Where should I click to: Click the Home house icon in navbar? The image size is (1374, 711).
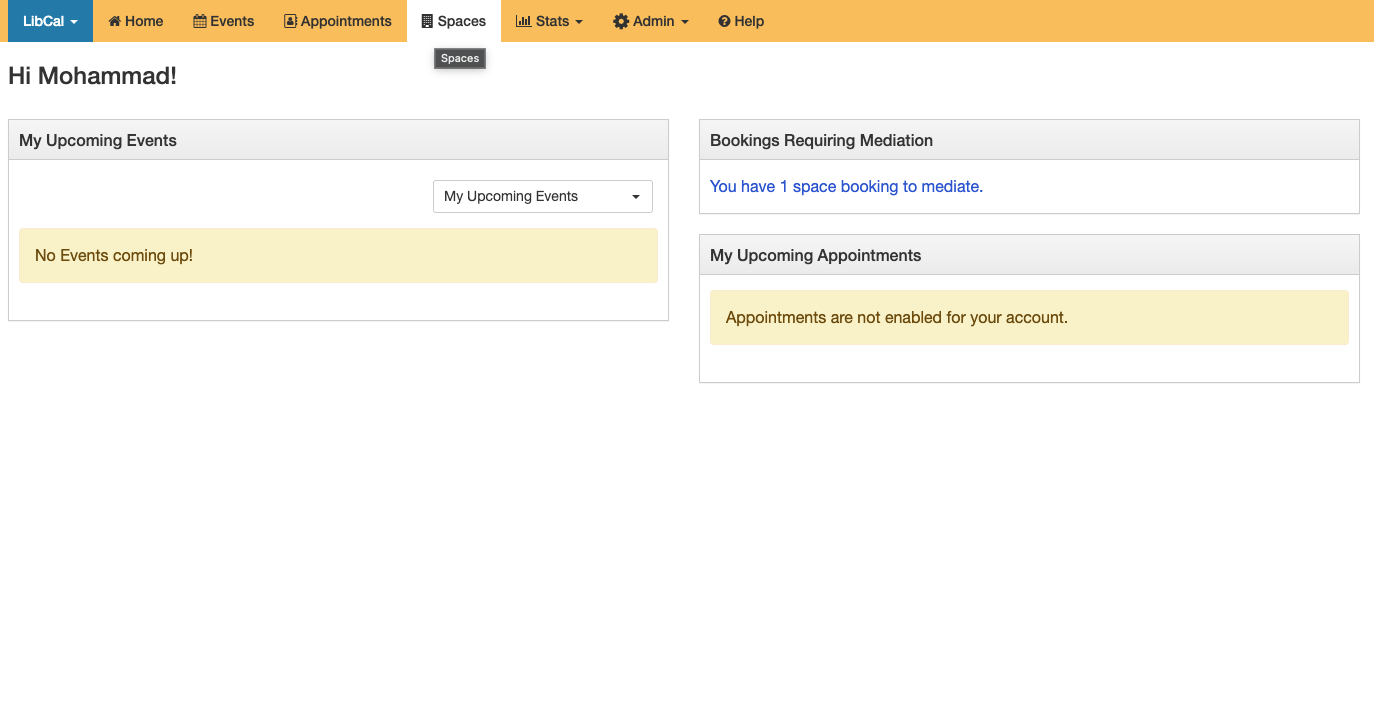[115, 21]
